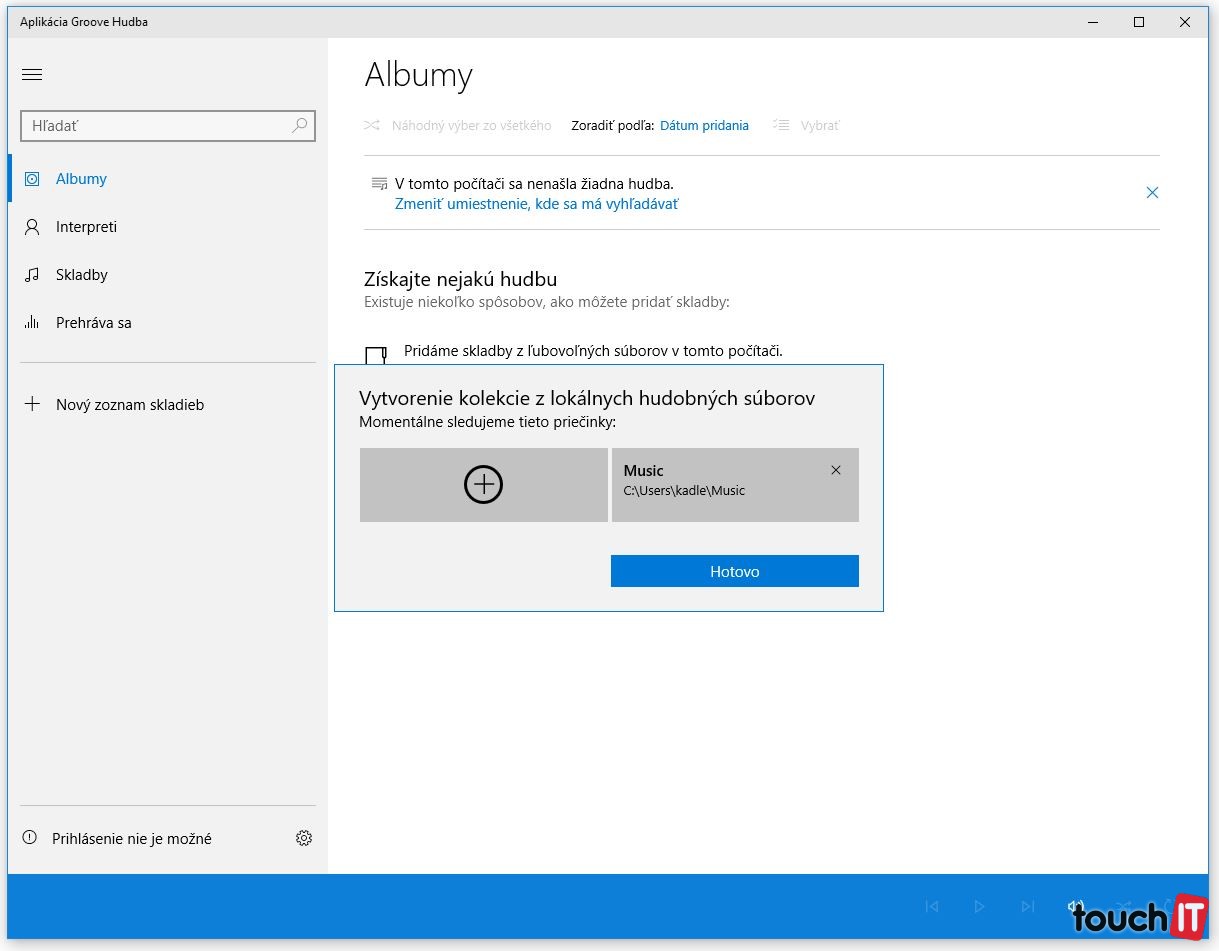Click the Hotovo button
The image size is (1219, 951).
click(734, 571)
